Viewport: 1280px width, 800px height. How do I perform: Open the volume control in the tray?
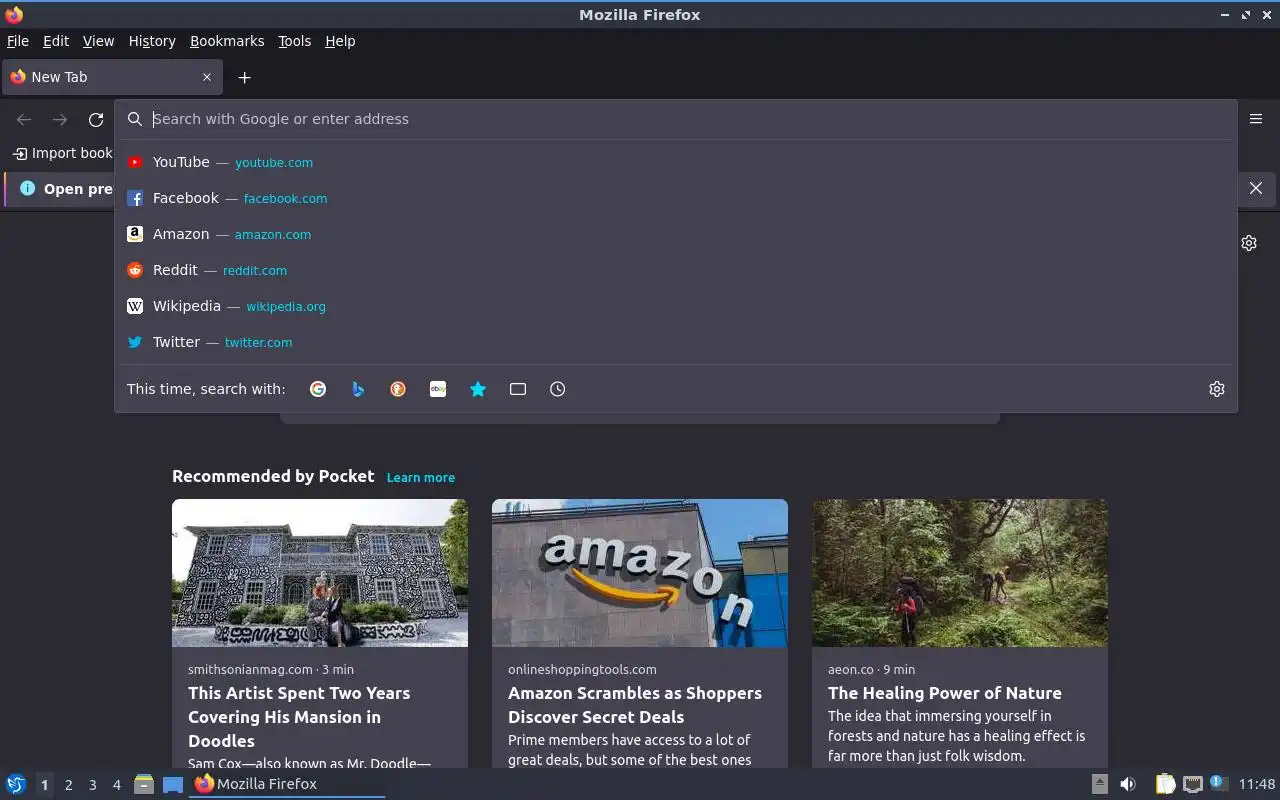point(1128,784)
